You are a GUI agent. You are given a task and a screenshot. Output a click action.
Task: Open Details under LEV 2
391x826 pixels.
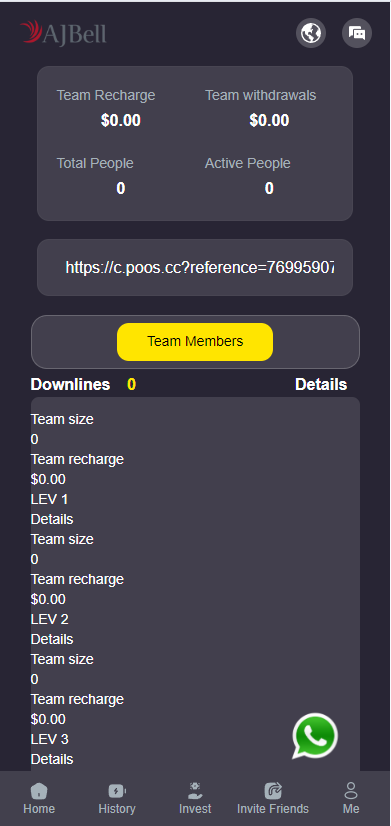coord(52,640)
